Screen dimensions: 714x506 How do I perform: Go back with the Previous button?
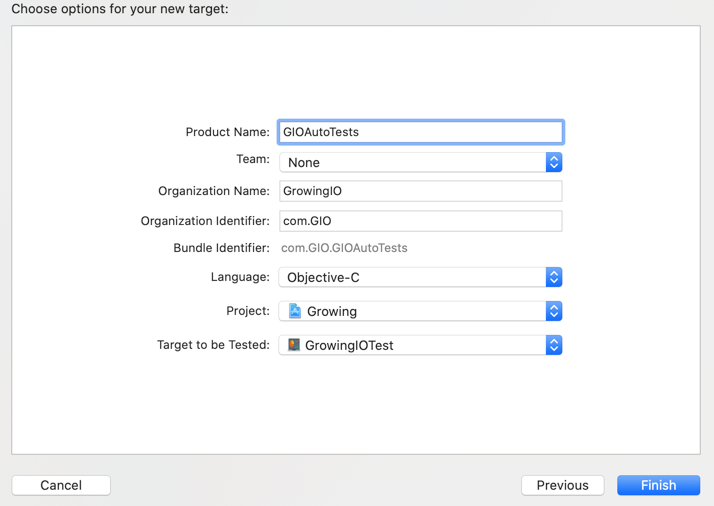click(x=562, y=485)
